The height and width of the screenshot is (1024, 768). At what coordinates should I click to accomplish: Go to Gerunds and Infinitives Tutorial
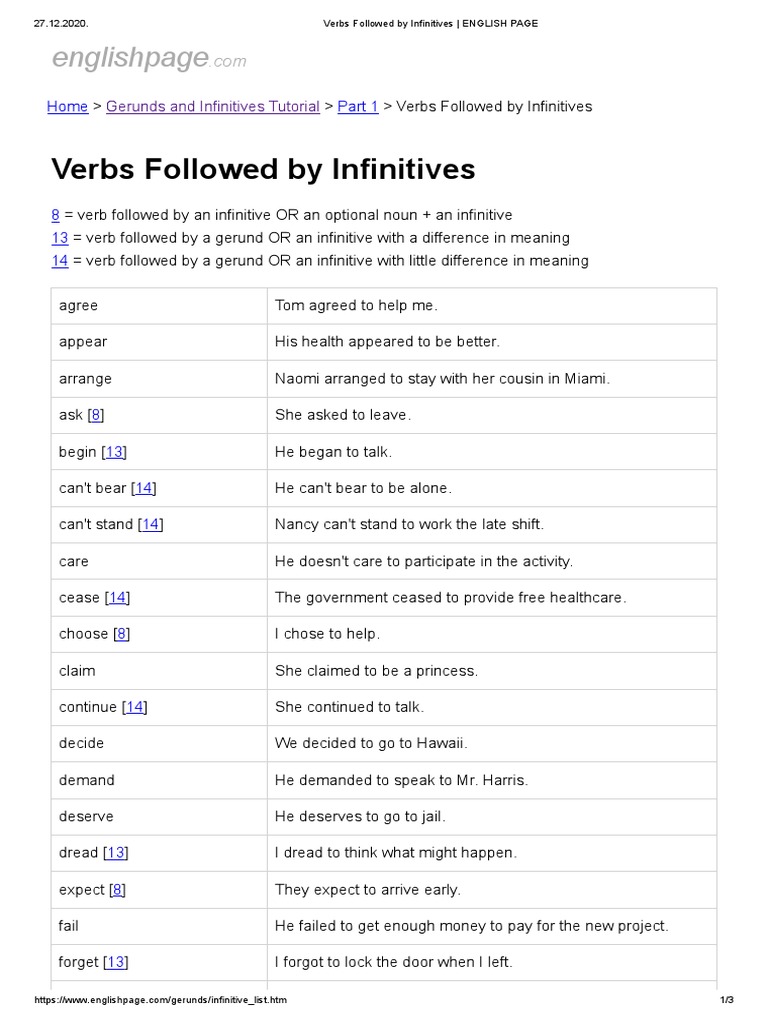(x=213, y=106)
